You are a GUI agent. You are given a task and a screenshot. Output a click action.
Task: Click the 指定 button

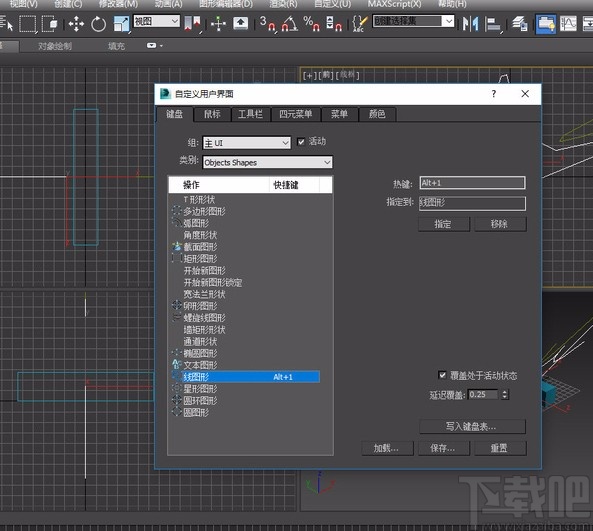pyautogui.click(x=444, y=224)
